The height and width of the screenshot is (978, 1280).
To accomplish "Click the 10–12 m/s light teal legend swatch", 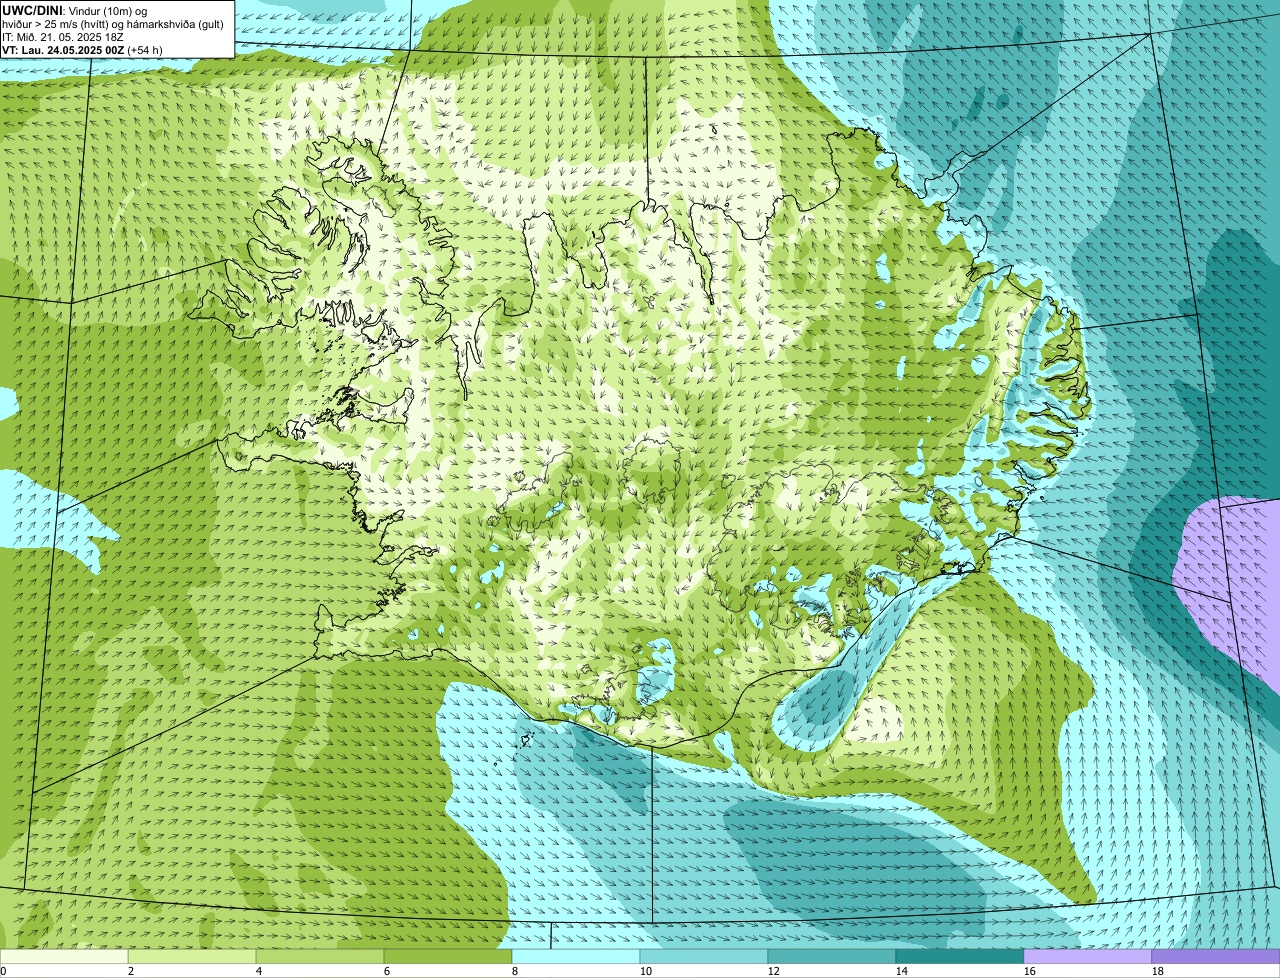I will point(704,957).
